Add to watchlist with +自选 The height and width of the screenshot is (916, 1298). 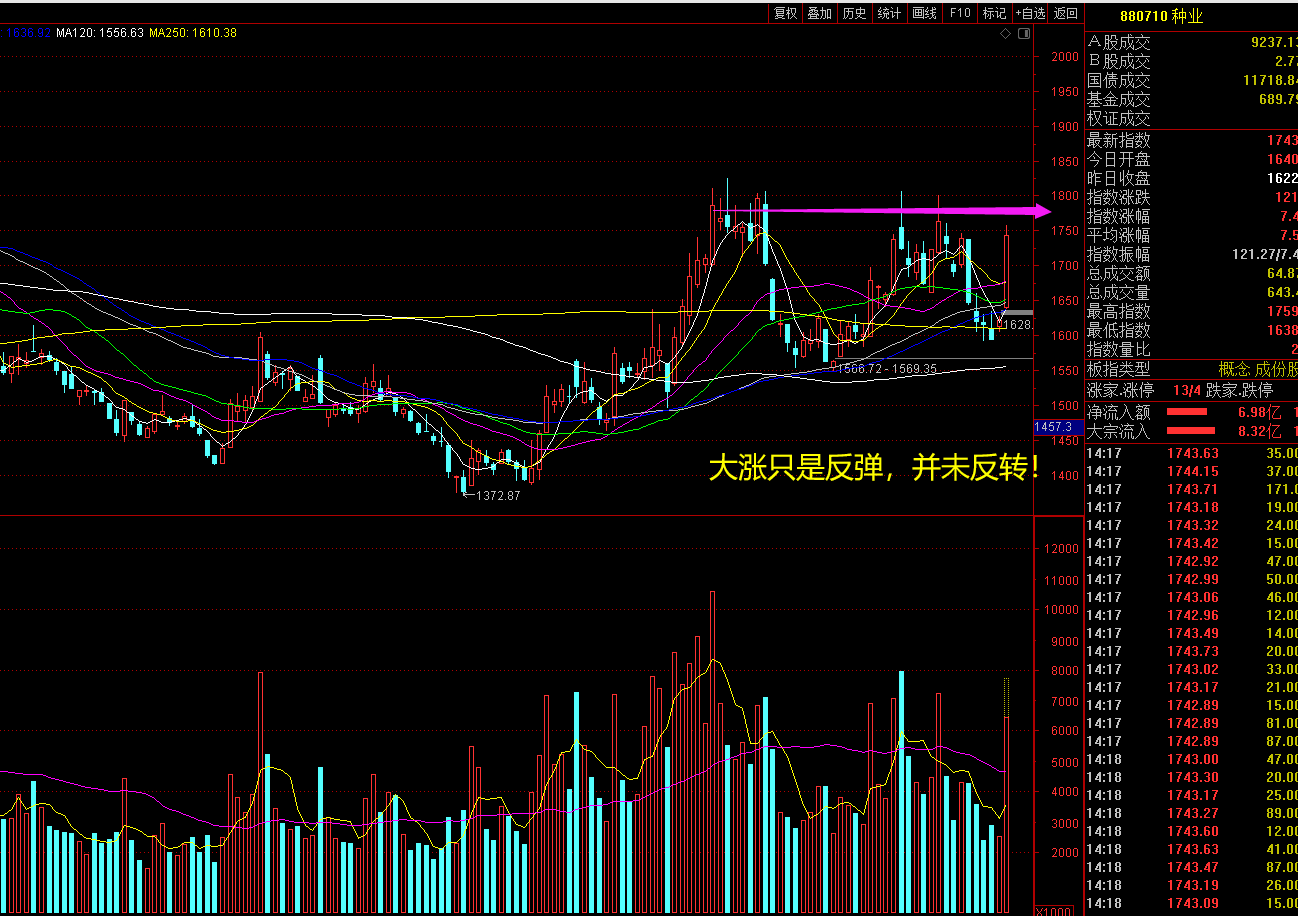[1030, 13]
